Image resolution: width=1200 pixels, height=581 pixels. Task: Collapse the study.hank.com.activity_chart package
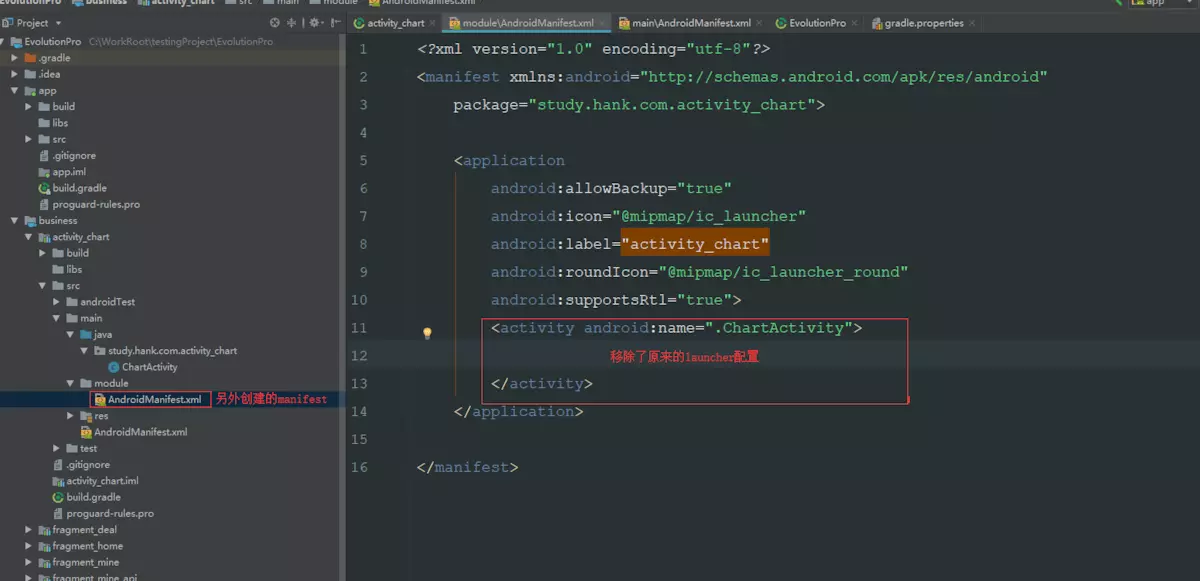(84, 351)
